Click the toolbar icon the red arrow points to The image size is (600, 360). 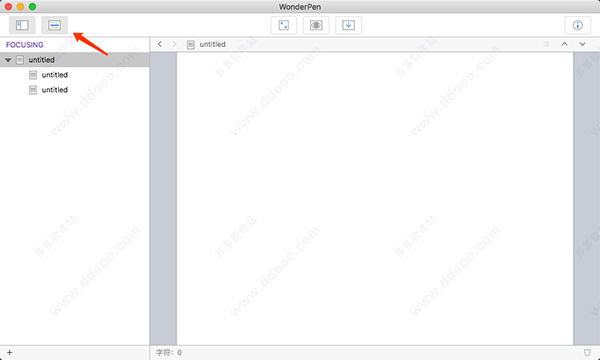pyautogui.click(x=54, y=25)
